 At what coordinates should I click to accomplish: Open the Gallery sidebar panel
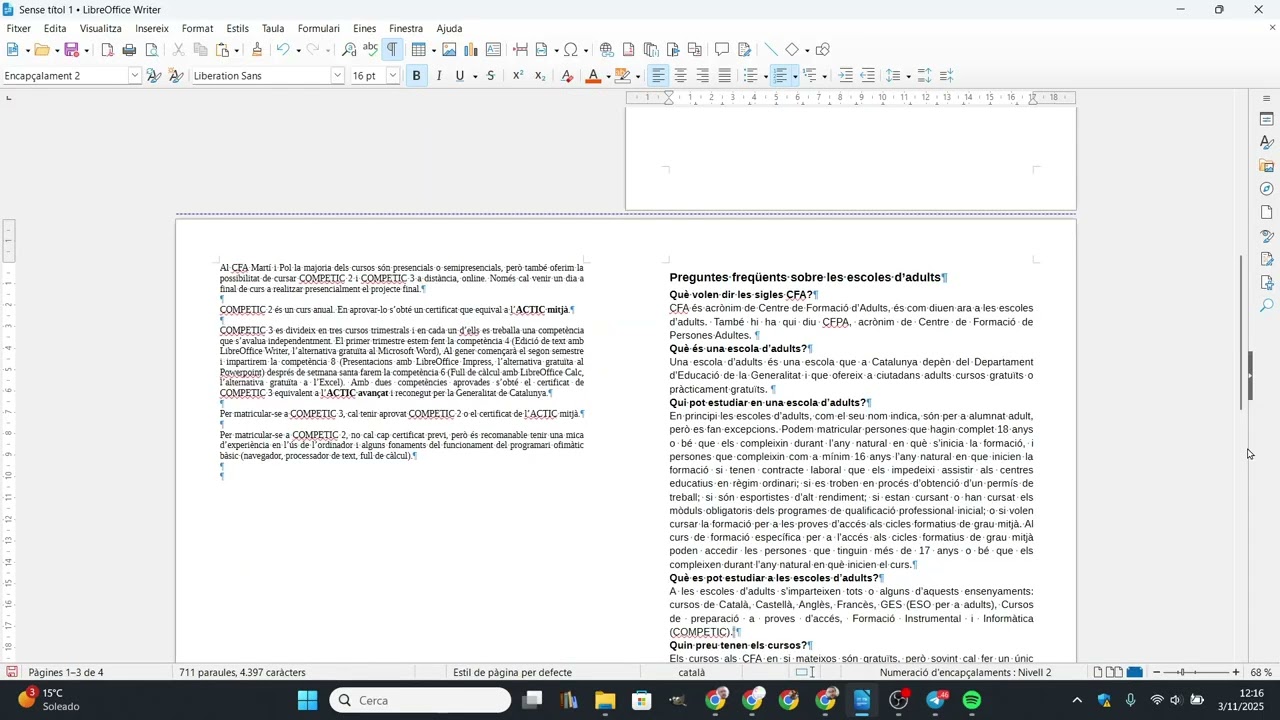click(x=1266, y=166)
